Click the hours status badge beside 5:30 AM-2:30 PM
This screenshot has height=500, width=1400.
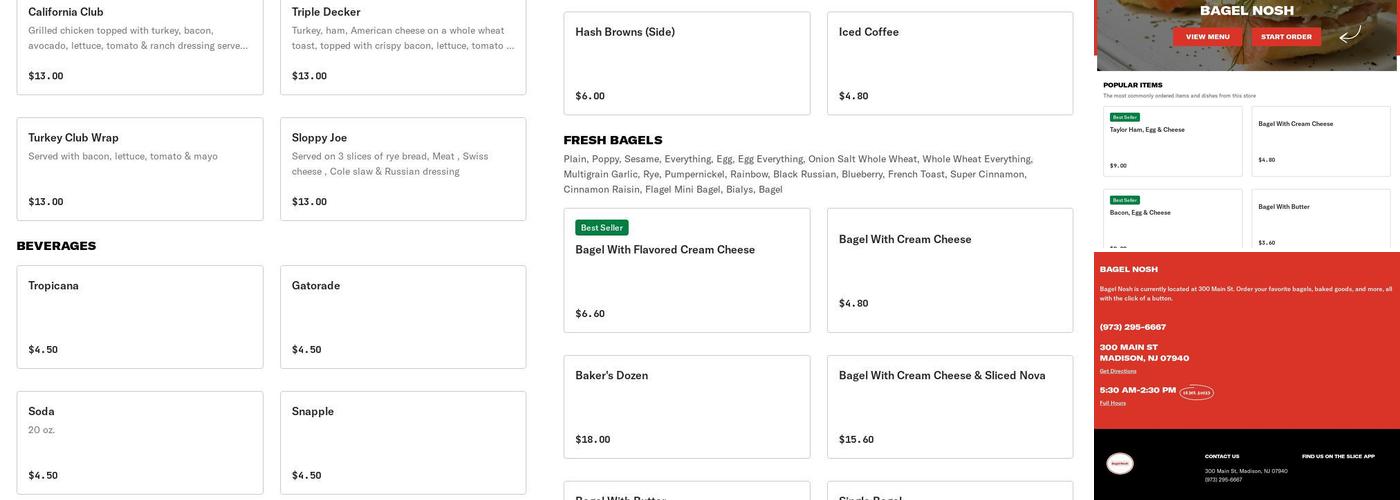tap(1196, 393)
